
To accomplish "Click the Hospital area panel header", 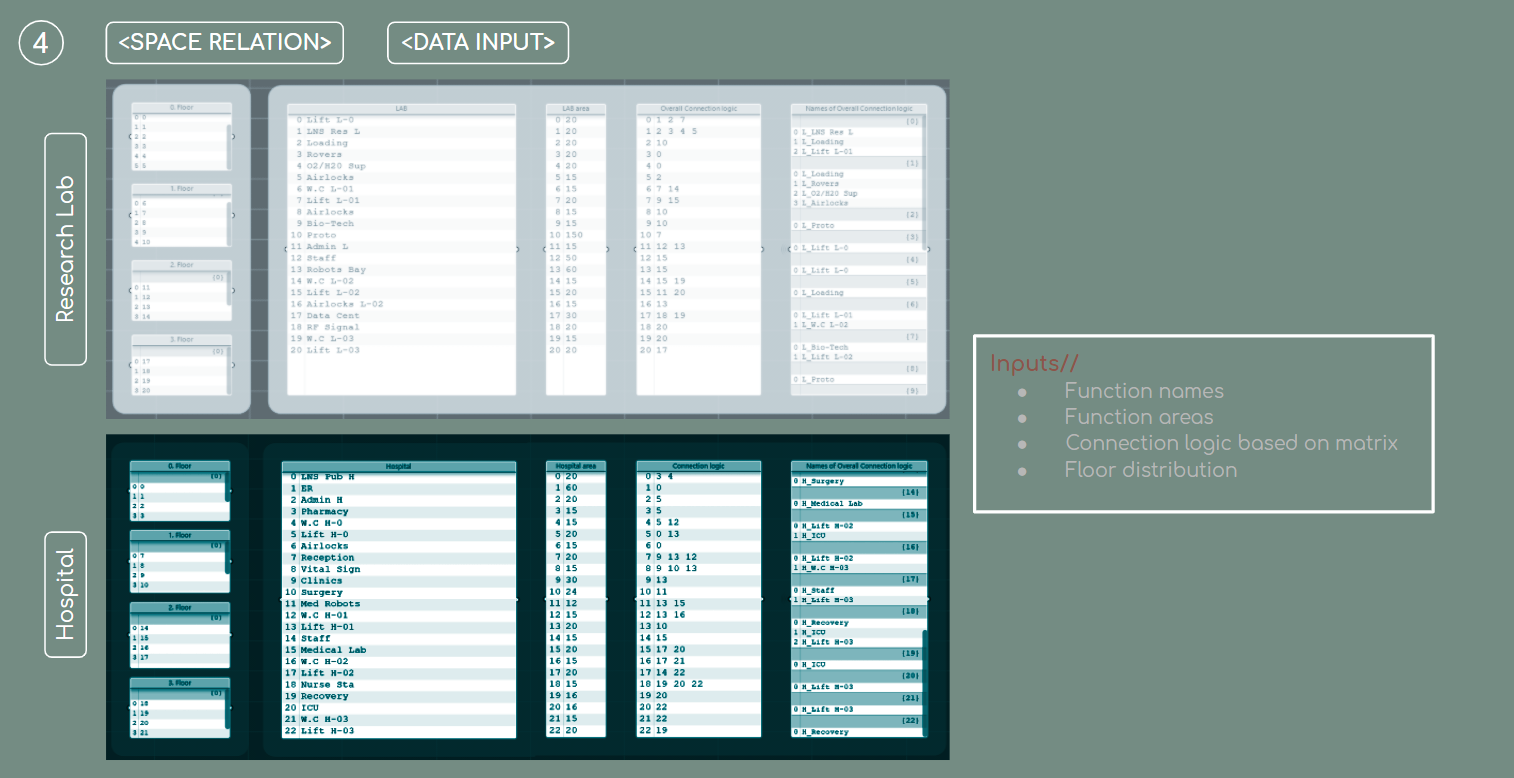I will coord(576,466).
